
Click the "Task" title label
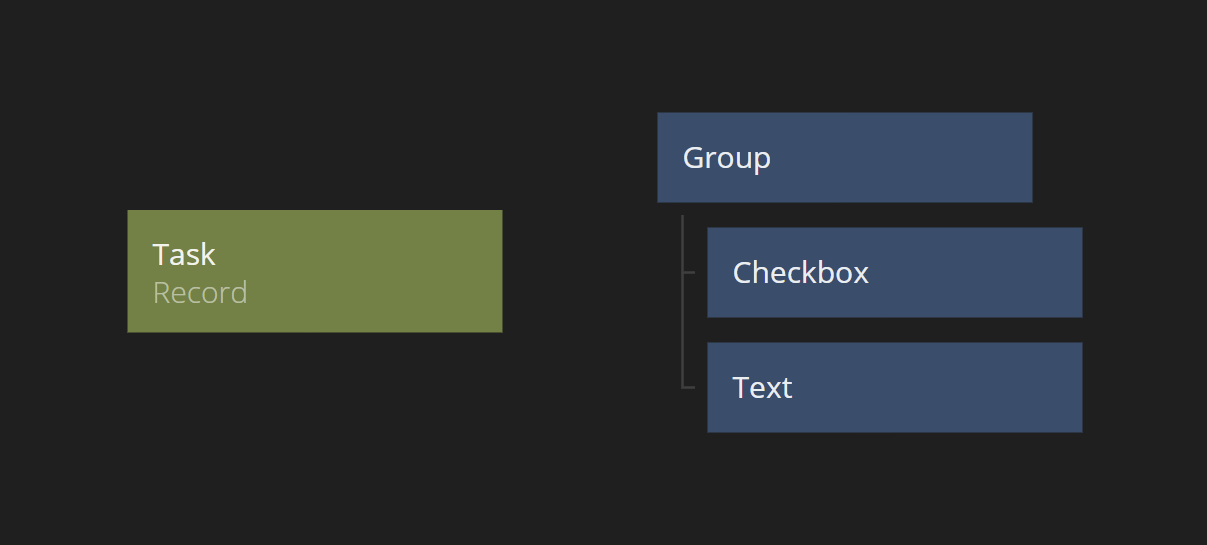tap(184, 254)
